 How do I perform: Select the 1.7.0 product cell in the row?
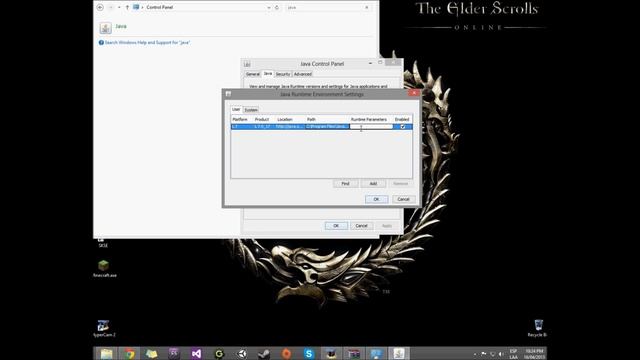pos(264,127)
